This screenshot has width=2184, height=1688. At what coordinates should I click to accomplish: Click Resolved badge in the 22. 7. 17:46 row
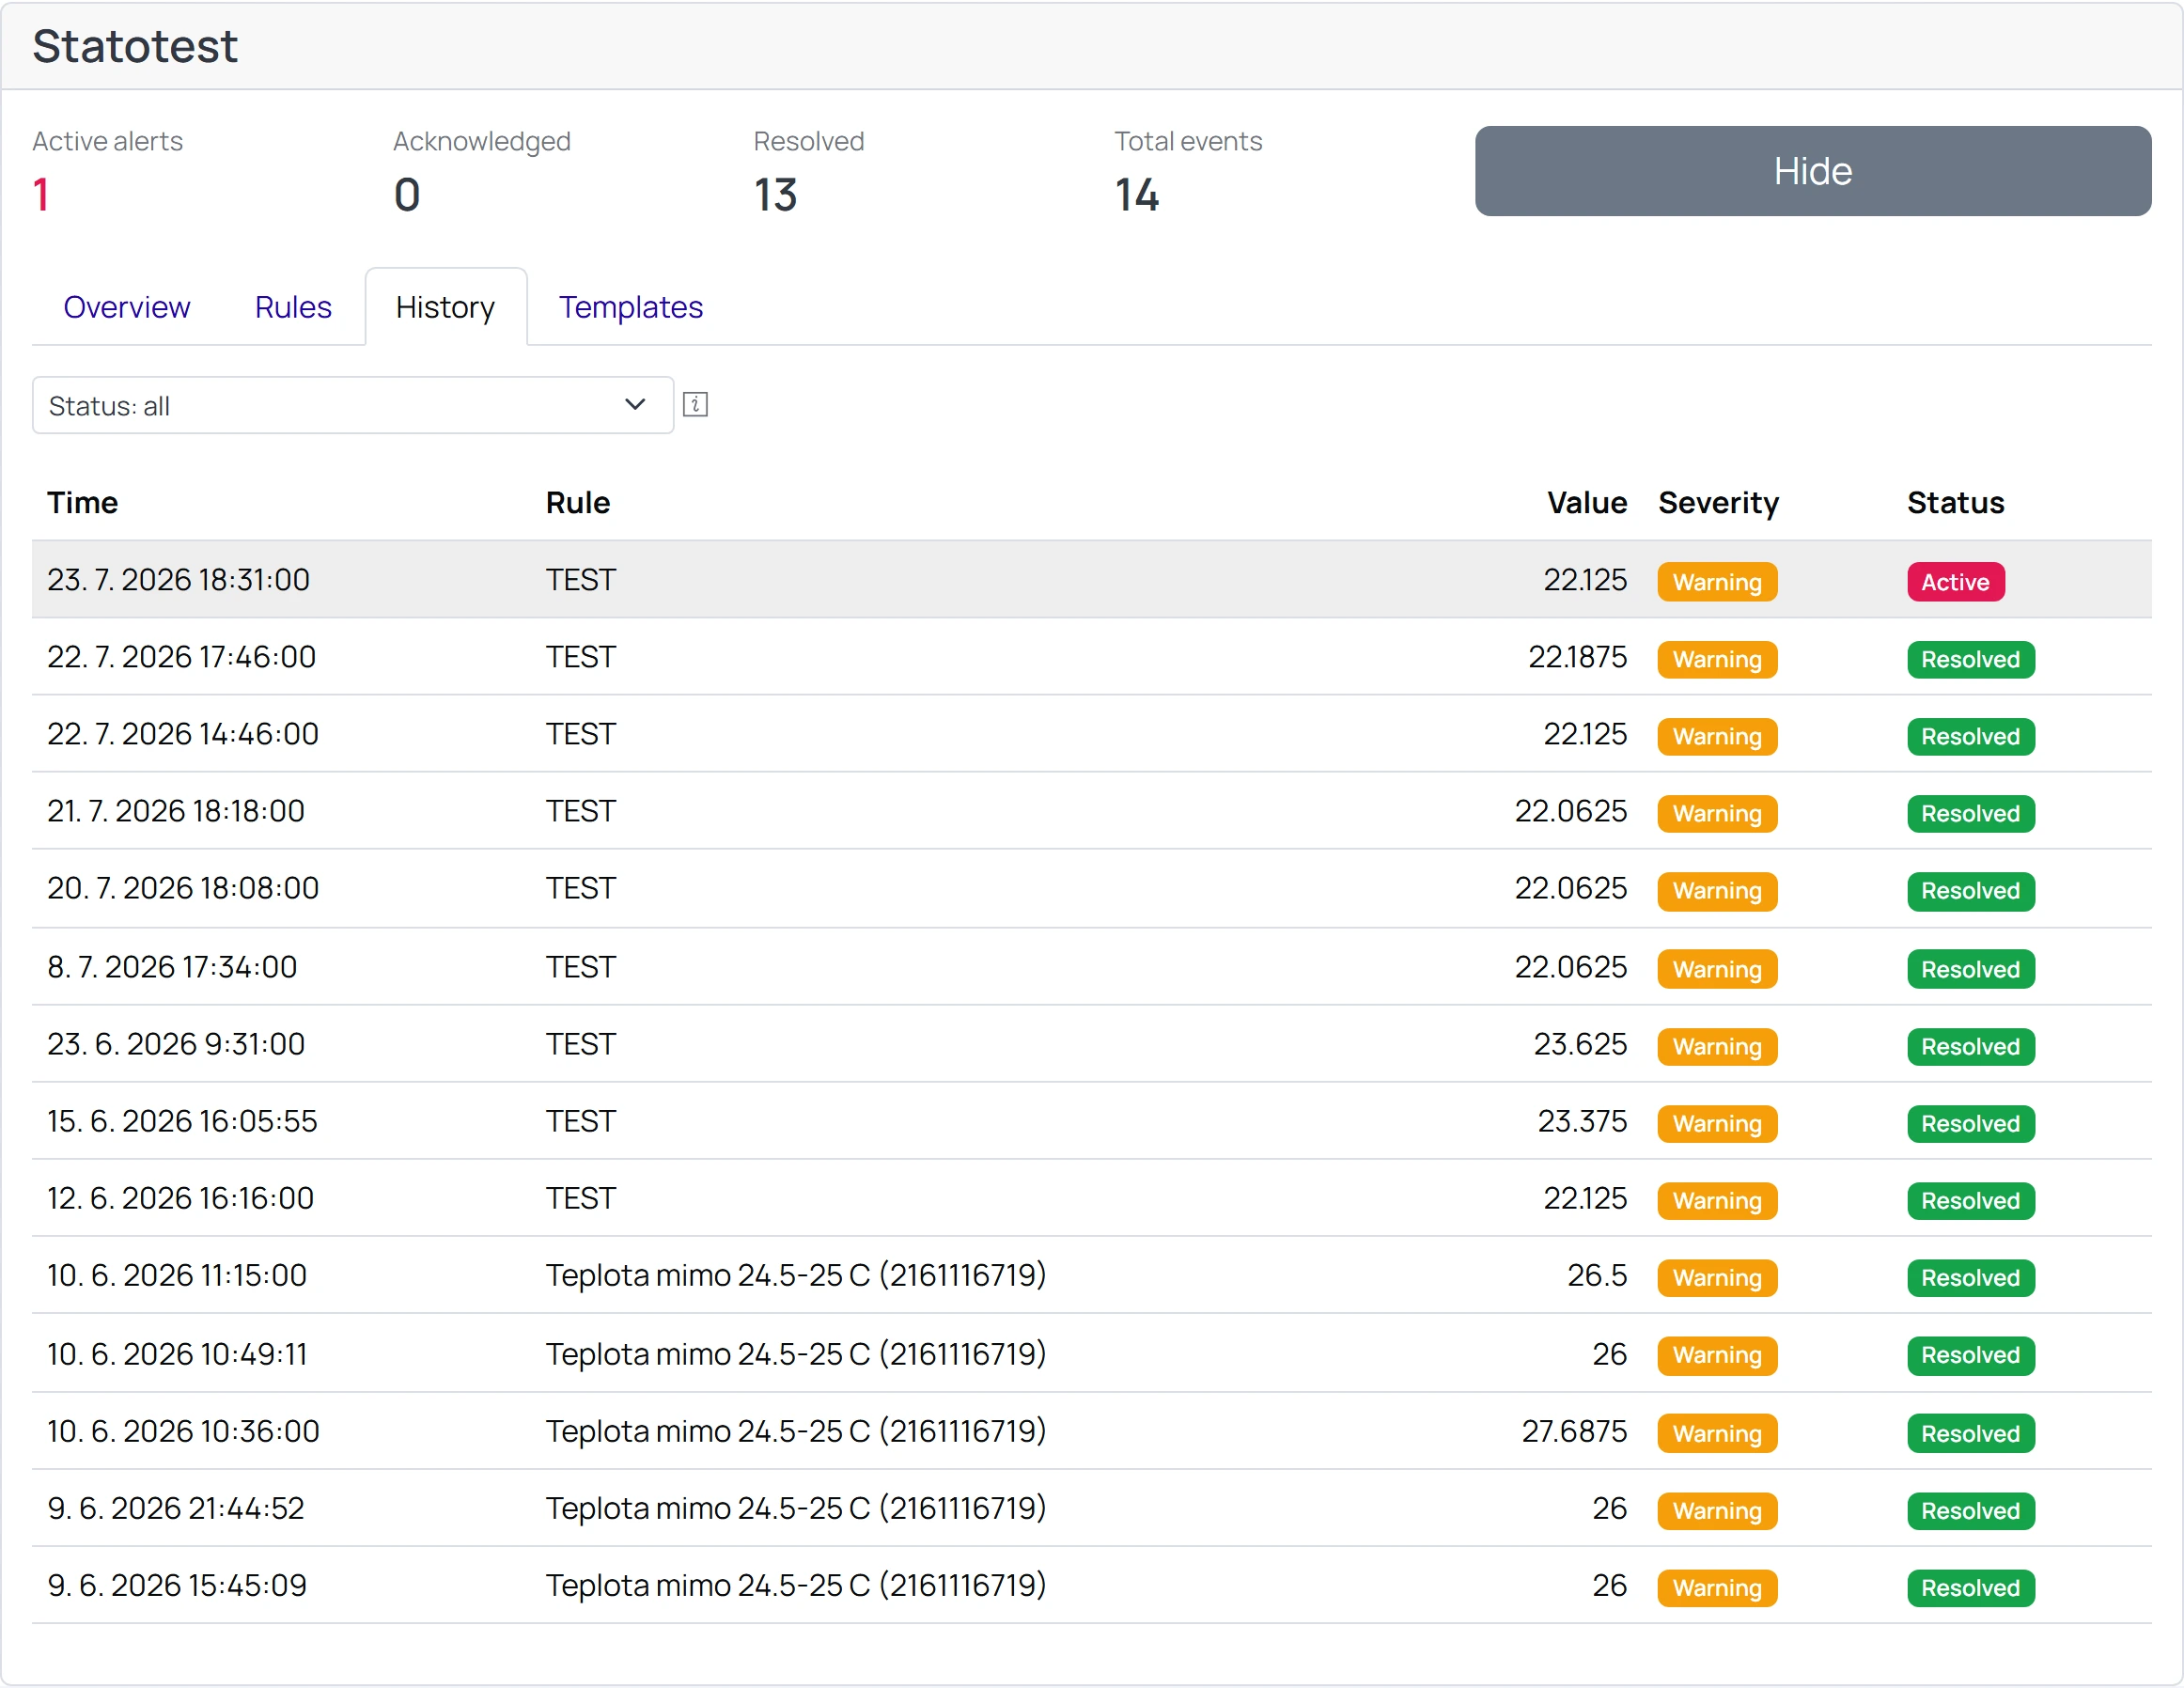(x=1970, y=659)
